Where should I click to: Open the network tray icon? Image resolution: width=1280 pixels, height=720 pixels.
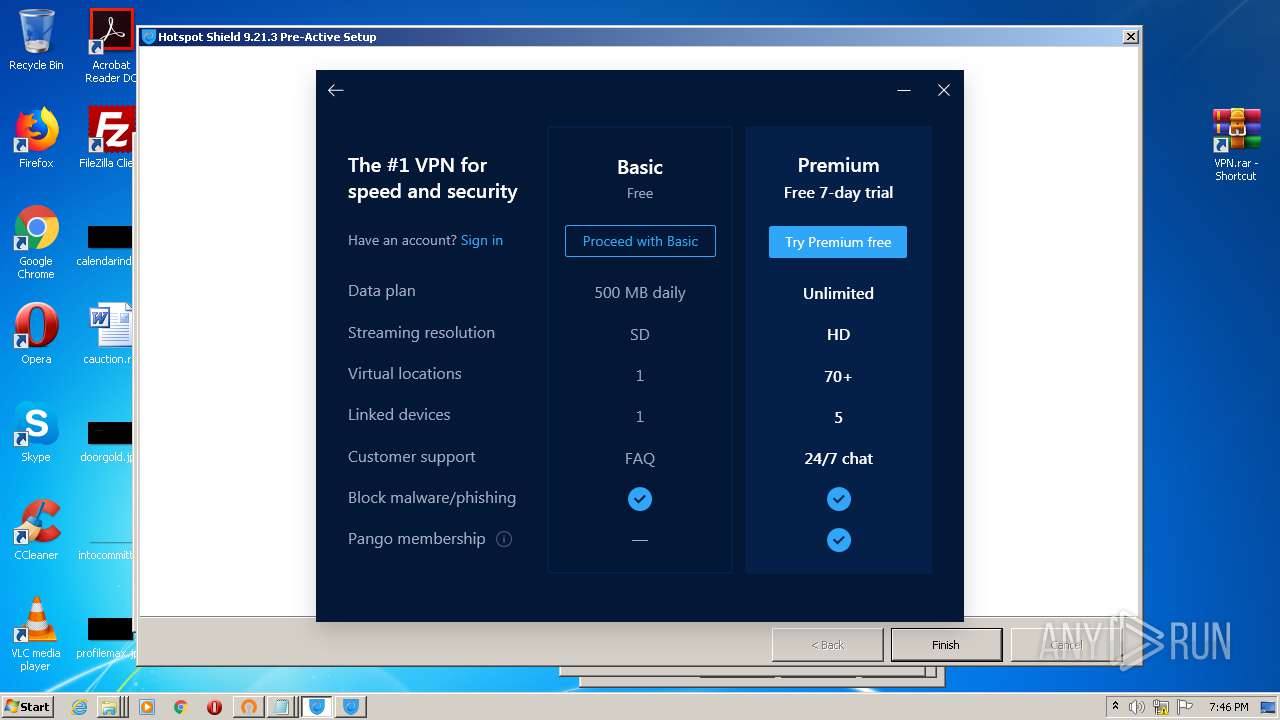point(1161,707)
